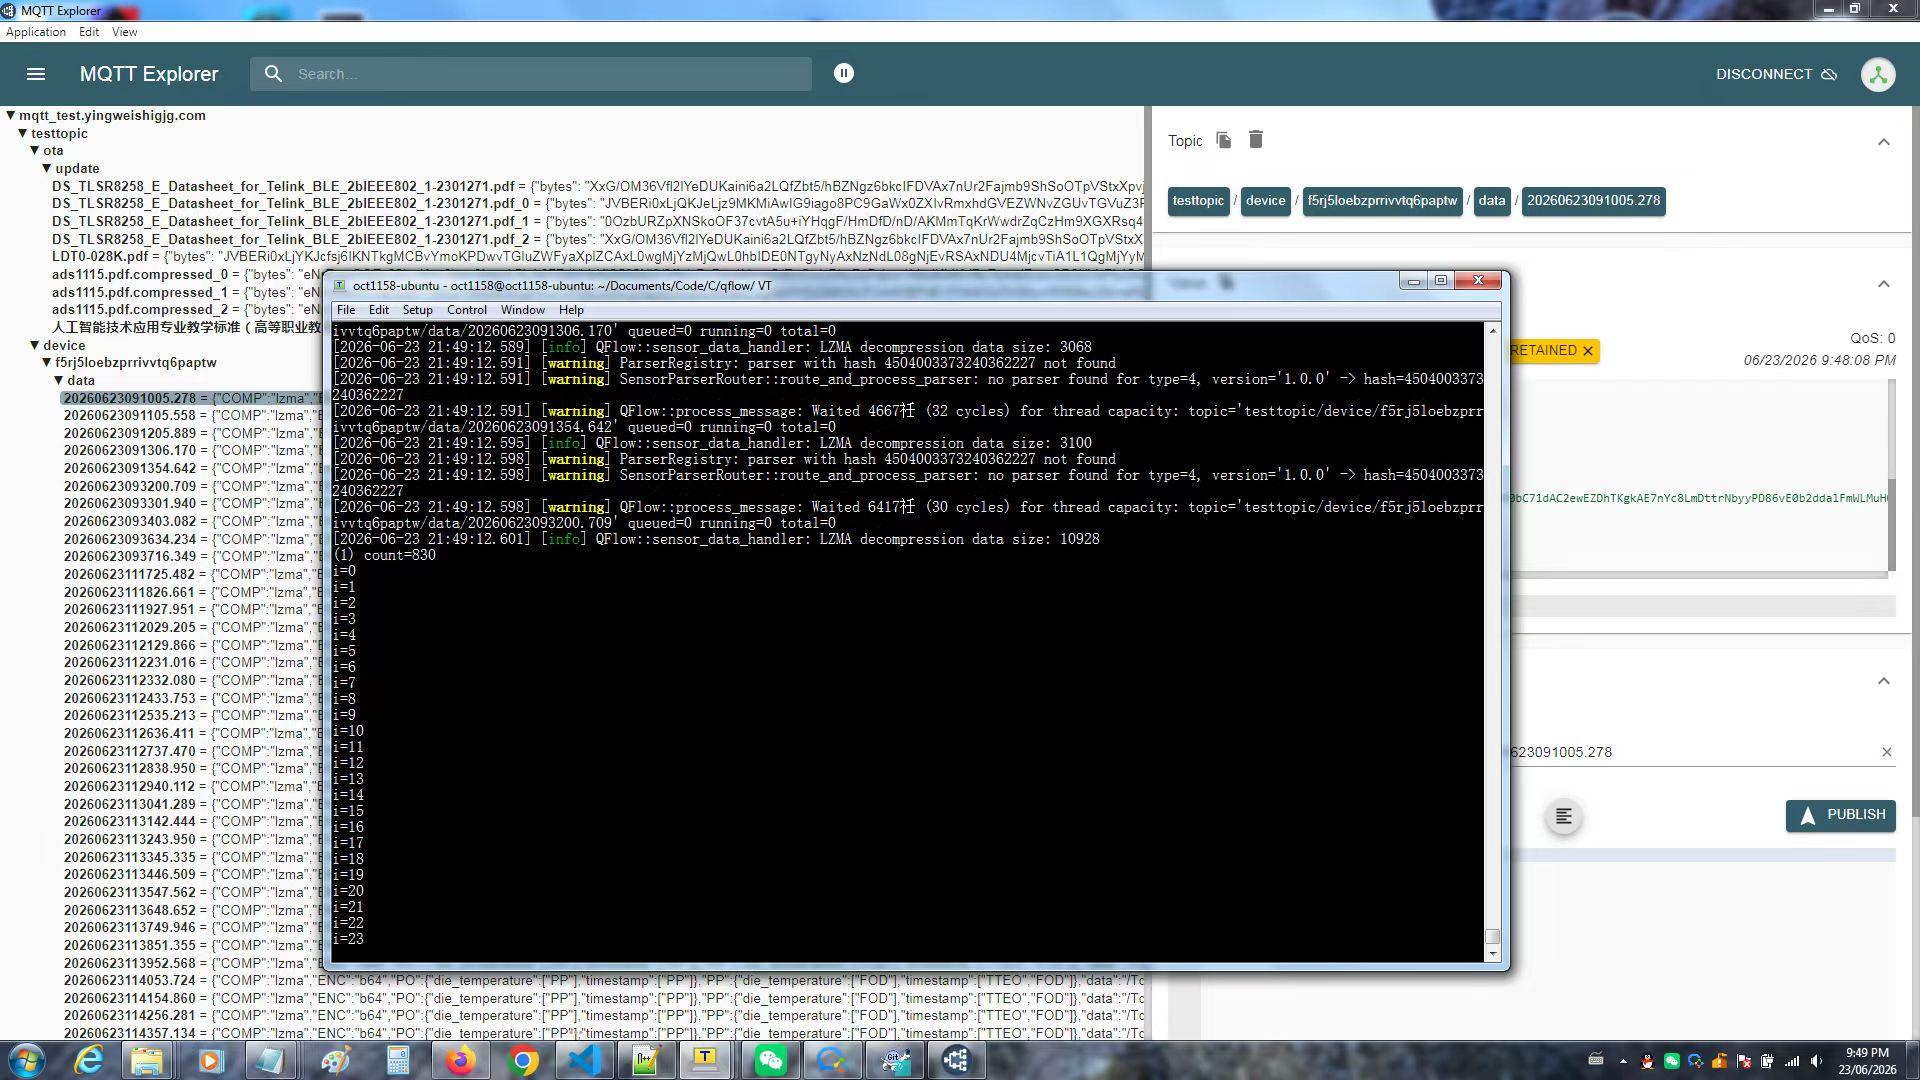Select tree item ads1115.pdf.compressed_0
Viewport: 1920px width, 1080px height.
tap(140, 275)
